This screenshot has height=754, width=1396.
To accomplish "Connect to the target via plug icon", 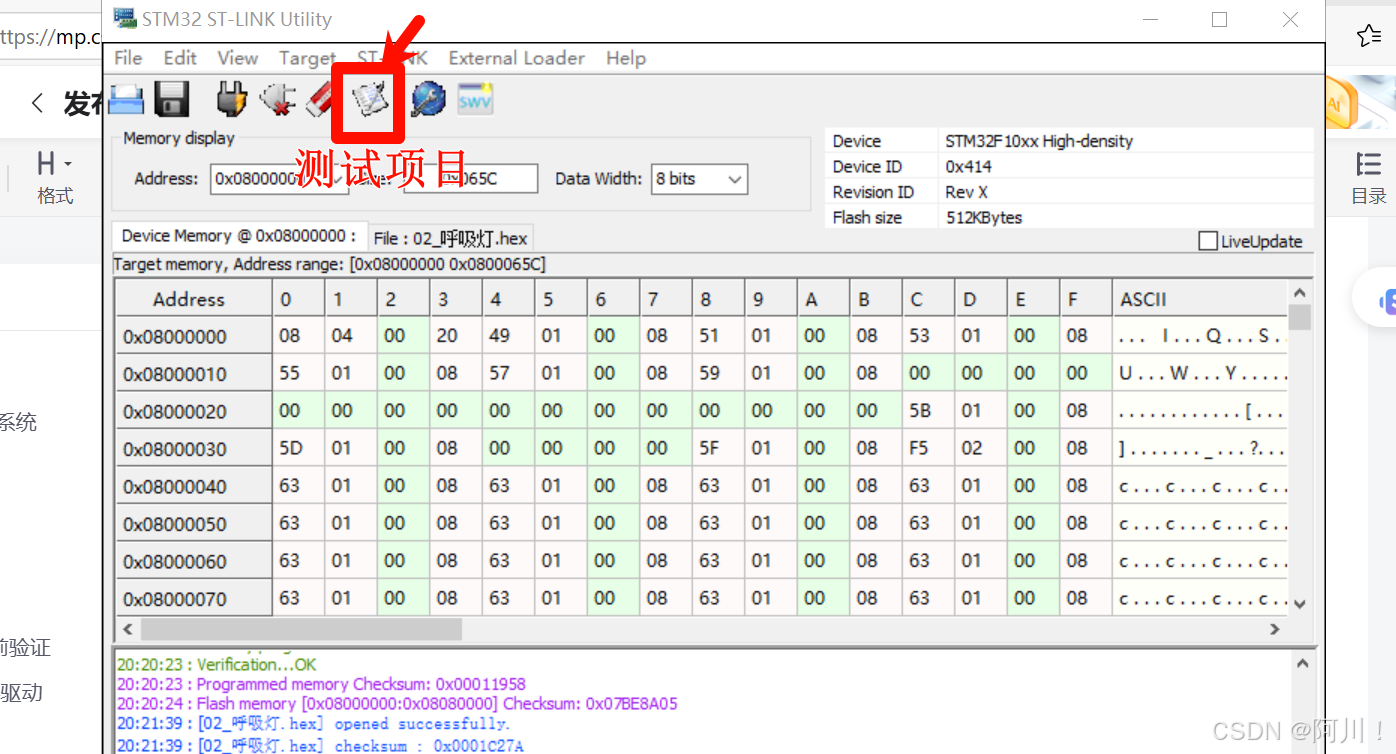I will [x=232, y=99].
